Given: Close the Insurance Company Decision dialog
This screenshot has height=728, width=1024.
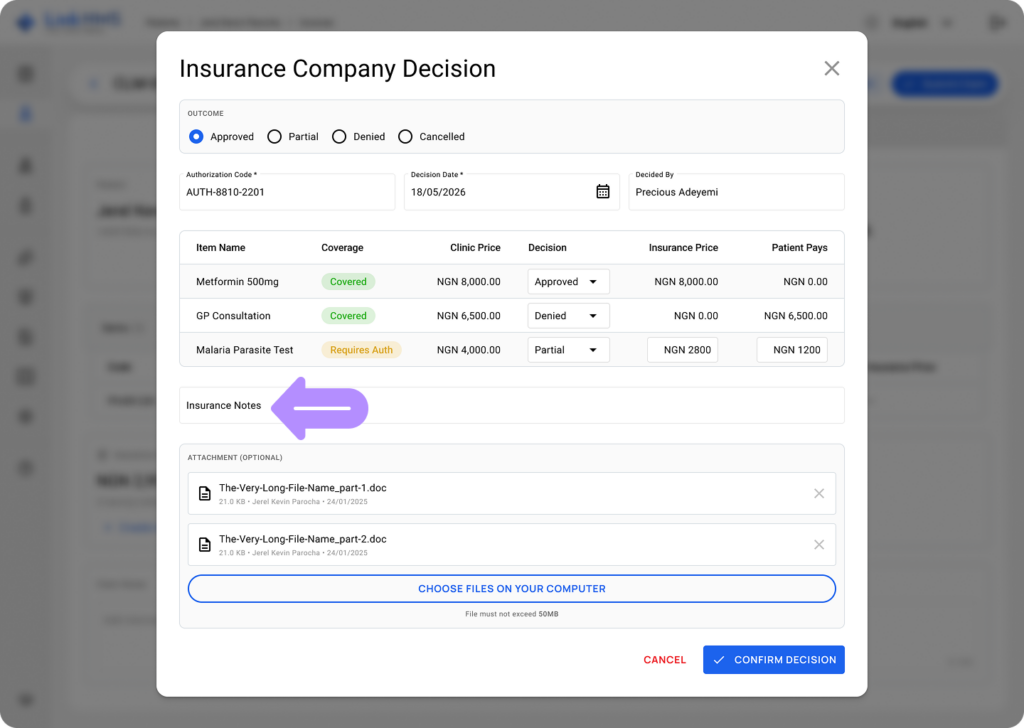Looking at the screenshot, I should 831,69.
